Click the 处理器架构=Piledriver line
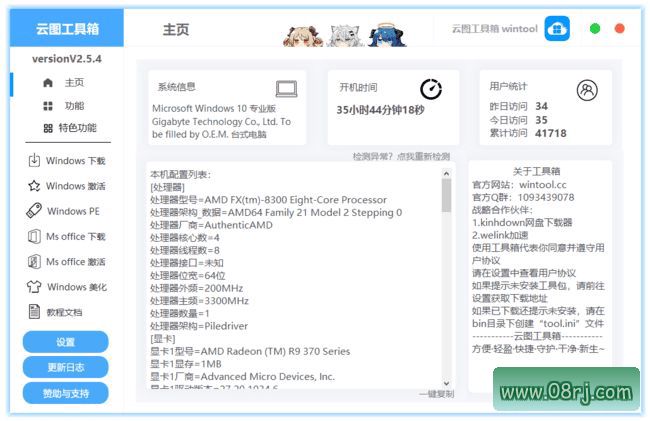650x421 pixels. (199, 326)
